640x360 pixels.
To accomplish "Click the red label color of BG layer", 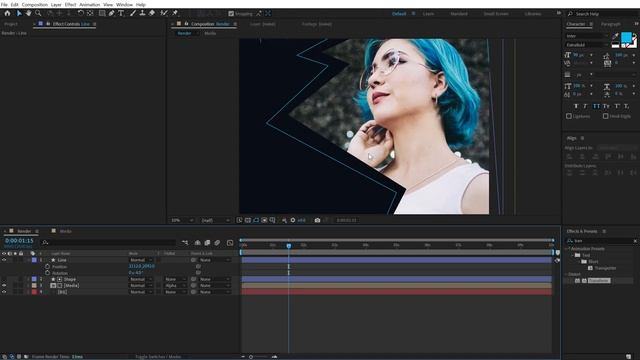I will coord(34,292).
